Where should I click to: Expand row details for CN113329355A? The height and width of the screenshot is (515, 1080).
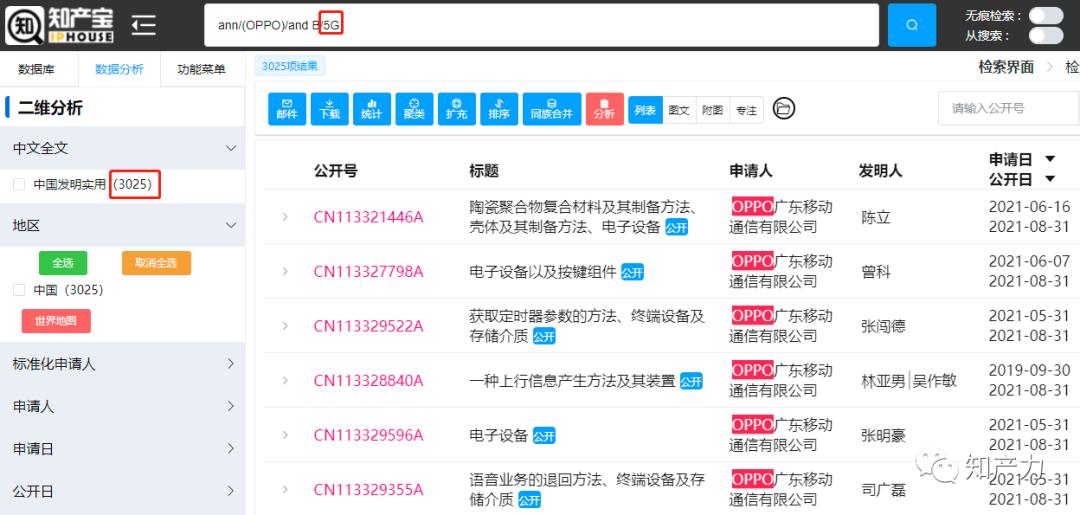point(284,490)
